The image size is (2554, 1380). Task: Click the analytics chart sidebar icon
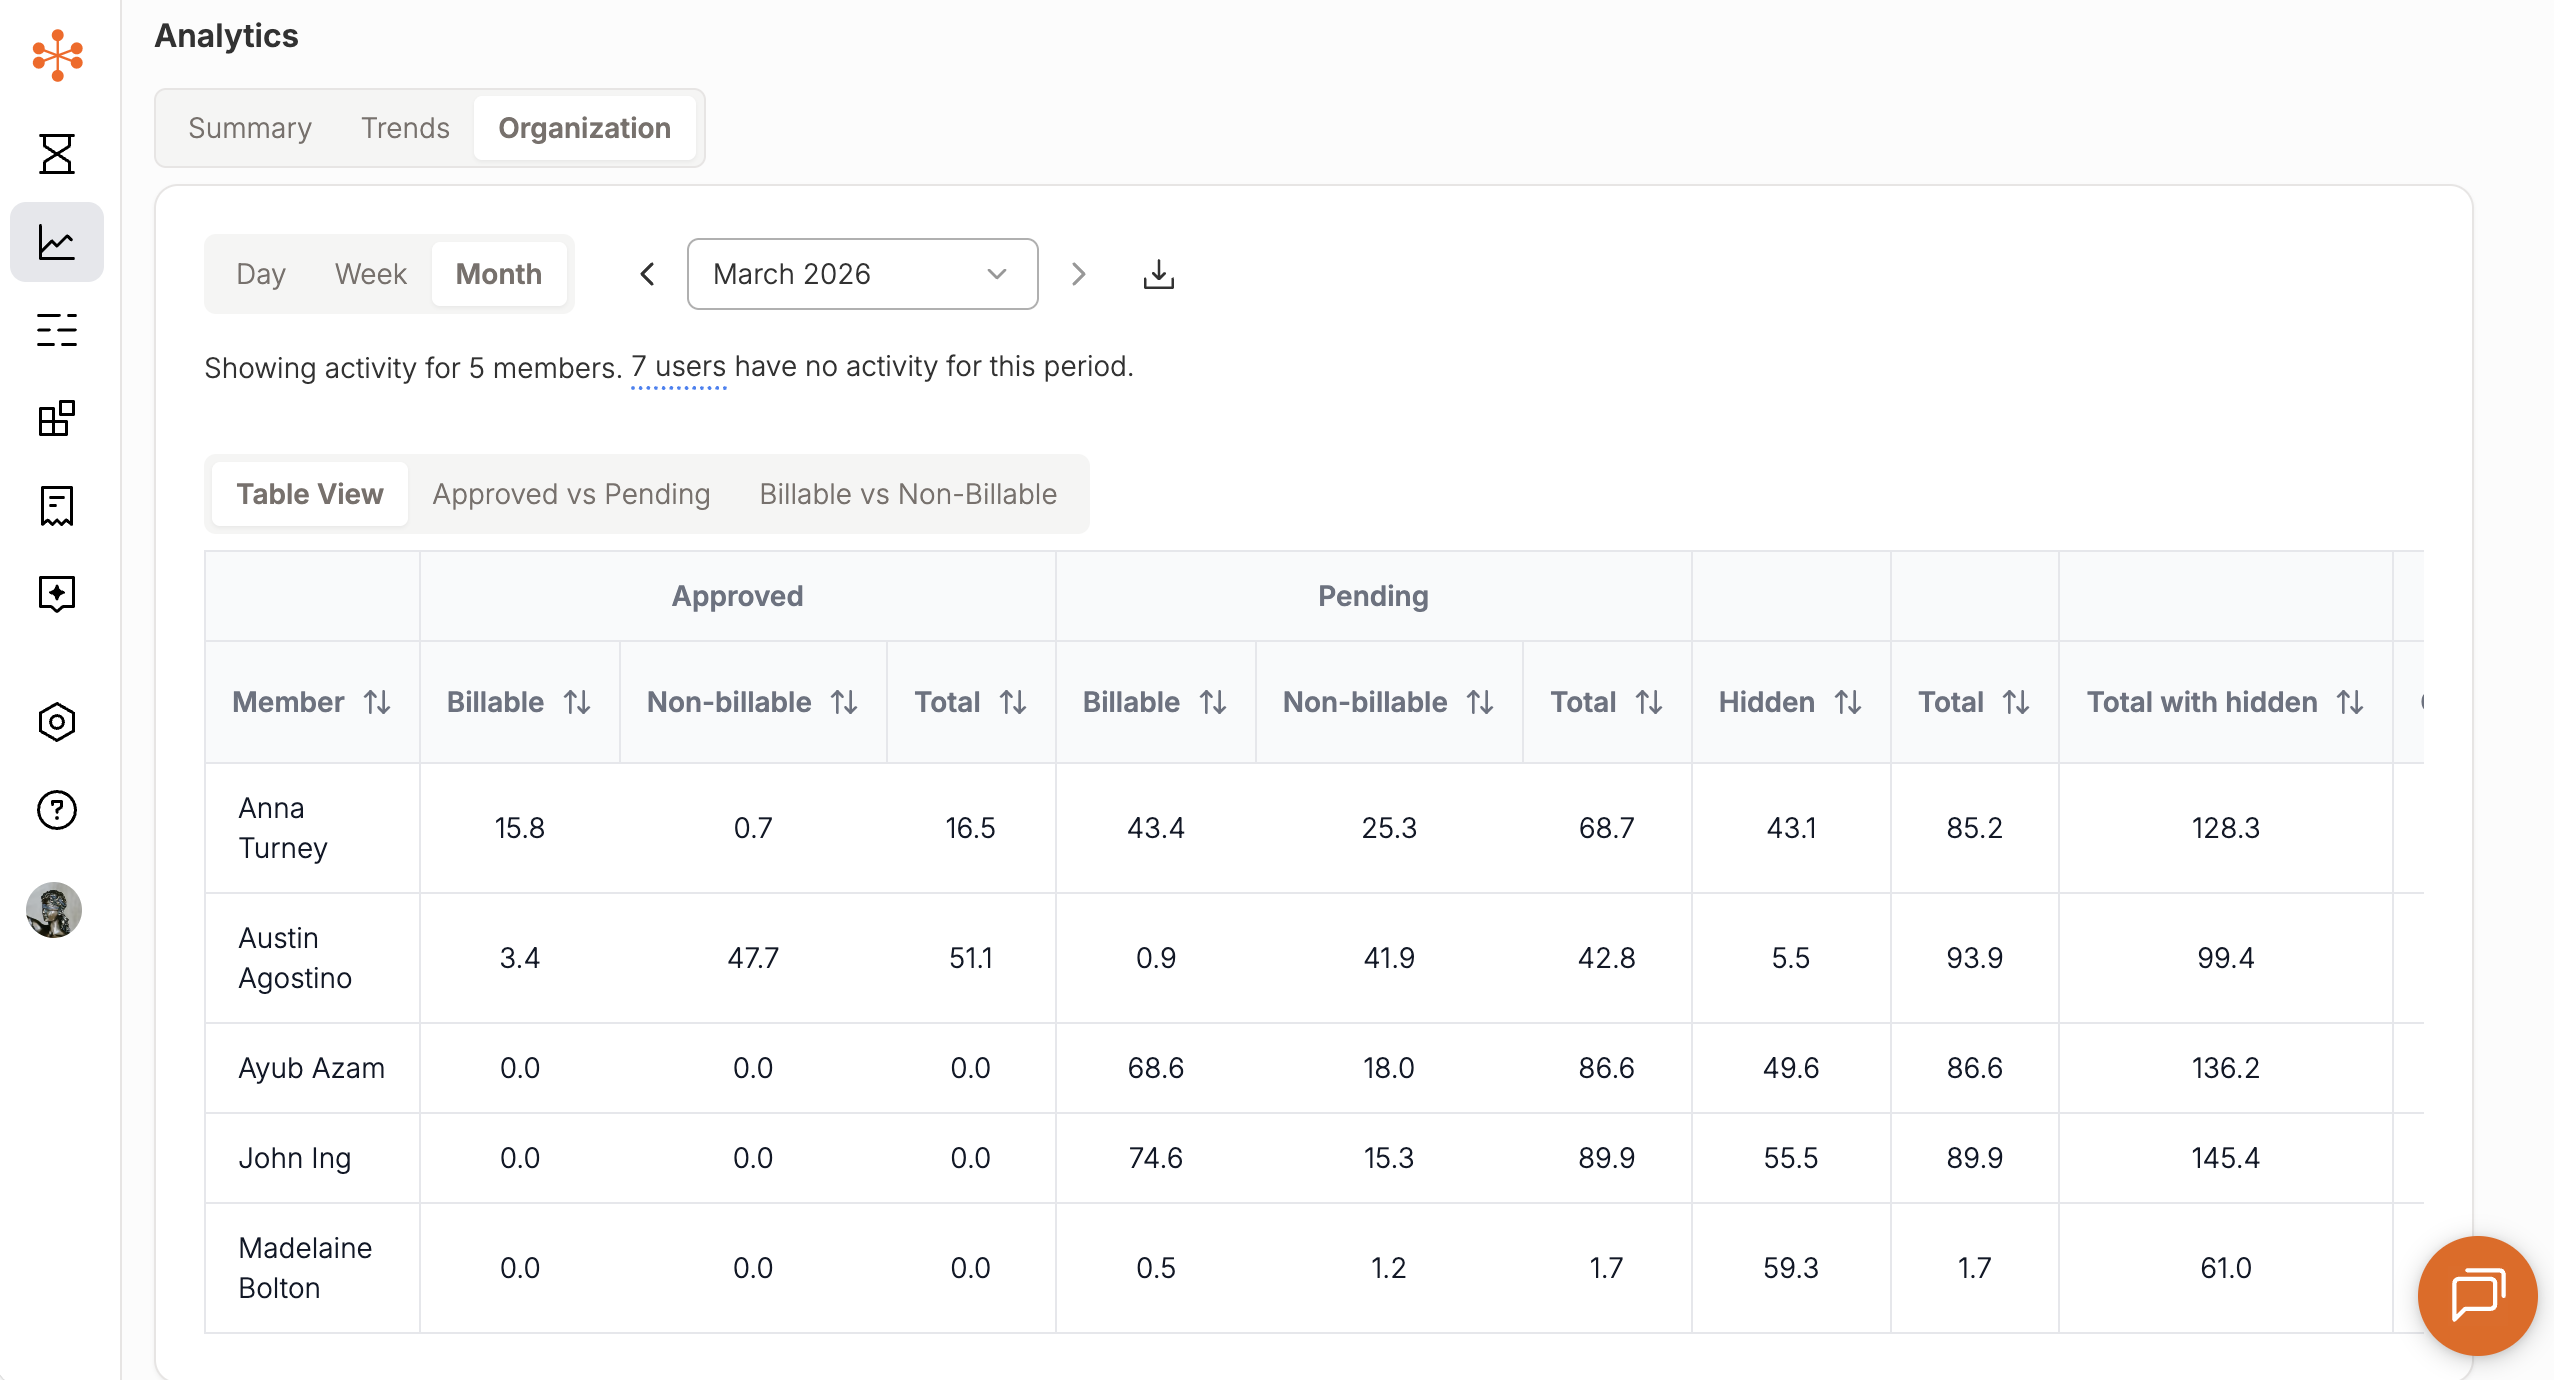coord(57,242)
